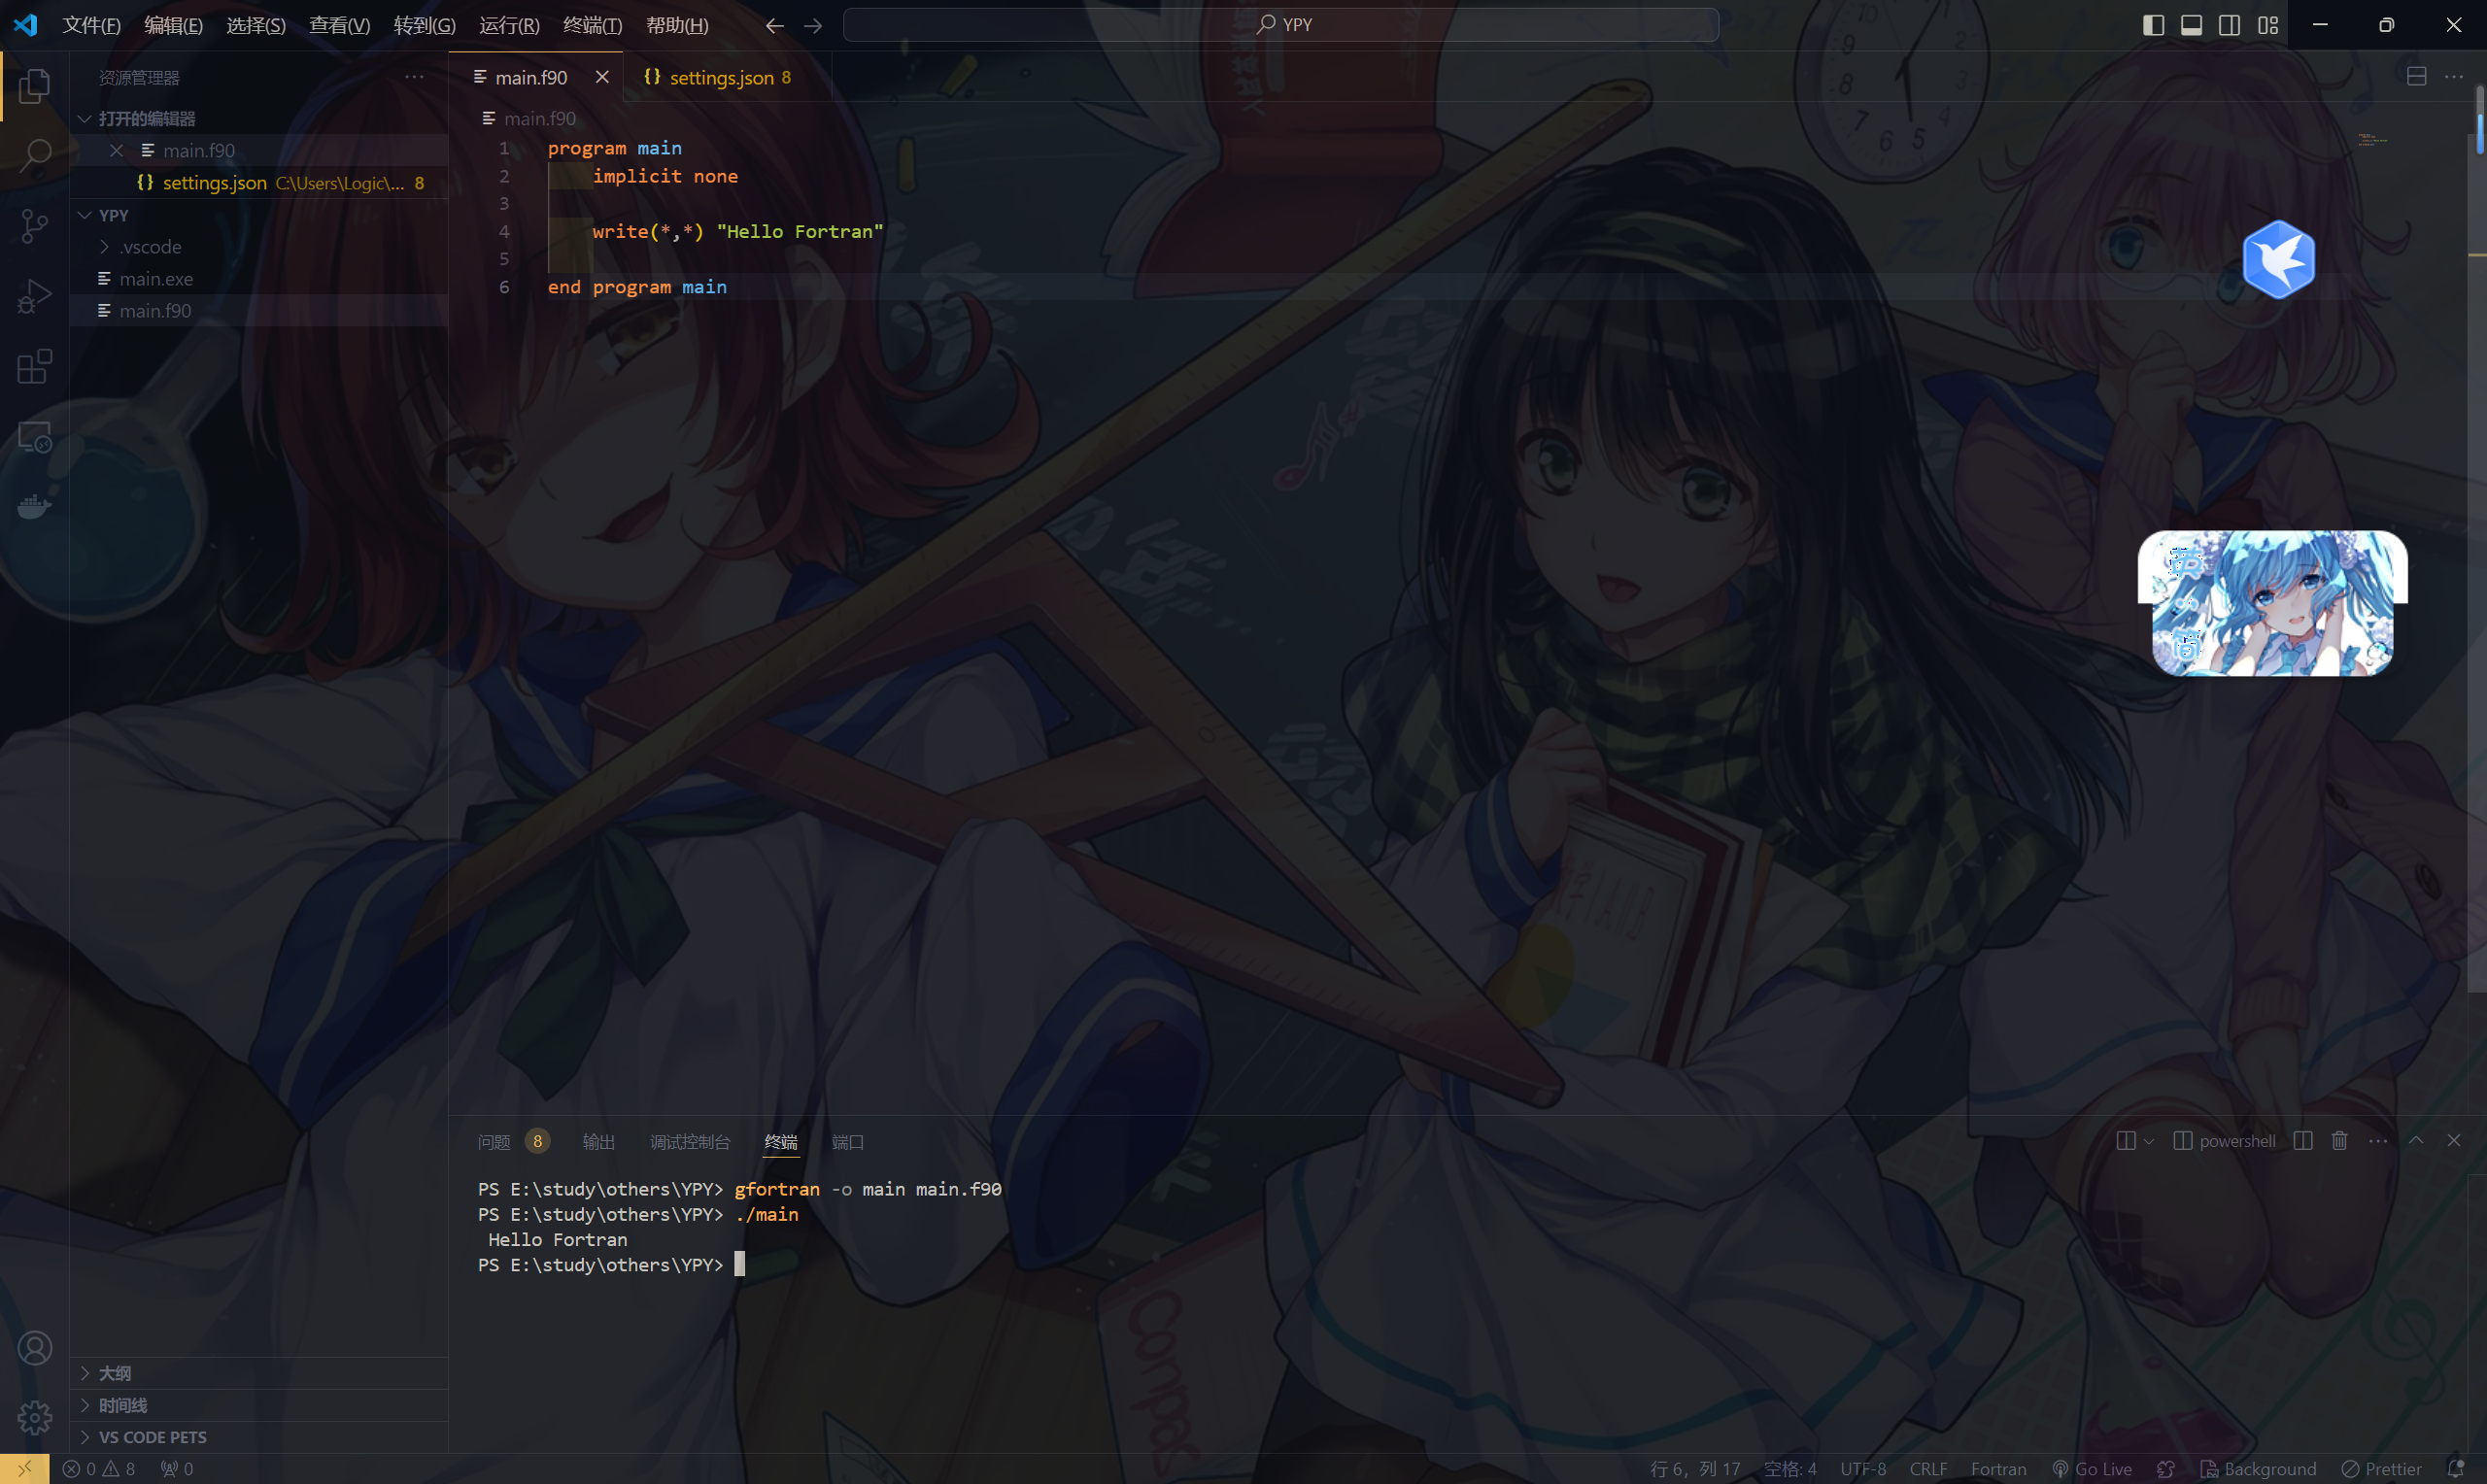The image size is (2487, 1484).
Task: Open the 文件(F) menu
Action: point(92,25)
